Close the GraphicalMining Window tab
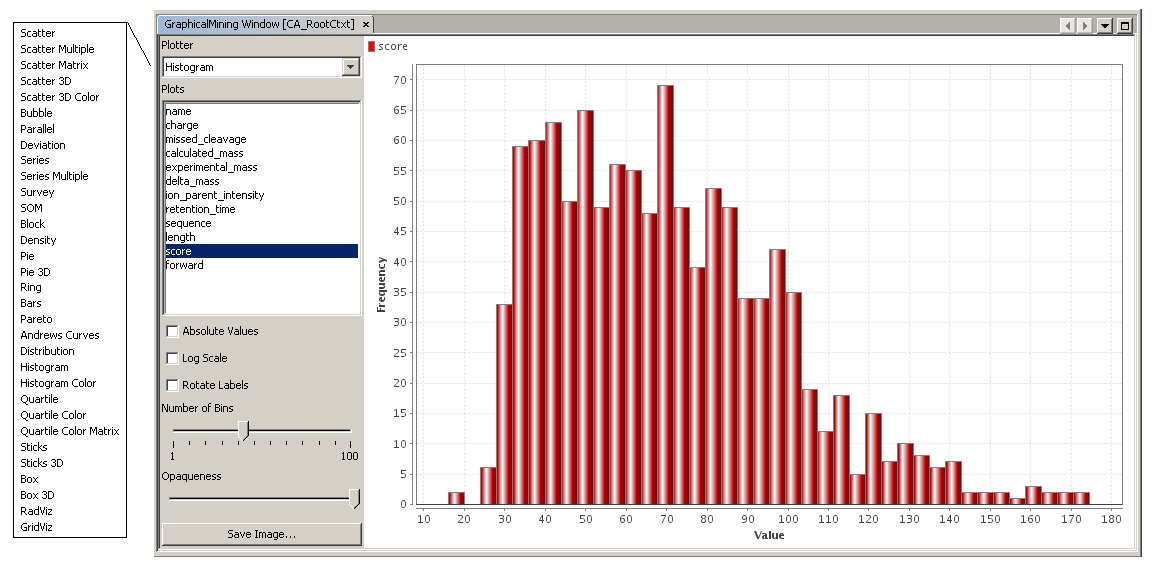 click(x=366, y=24)
